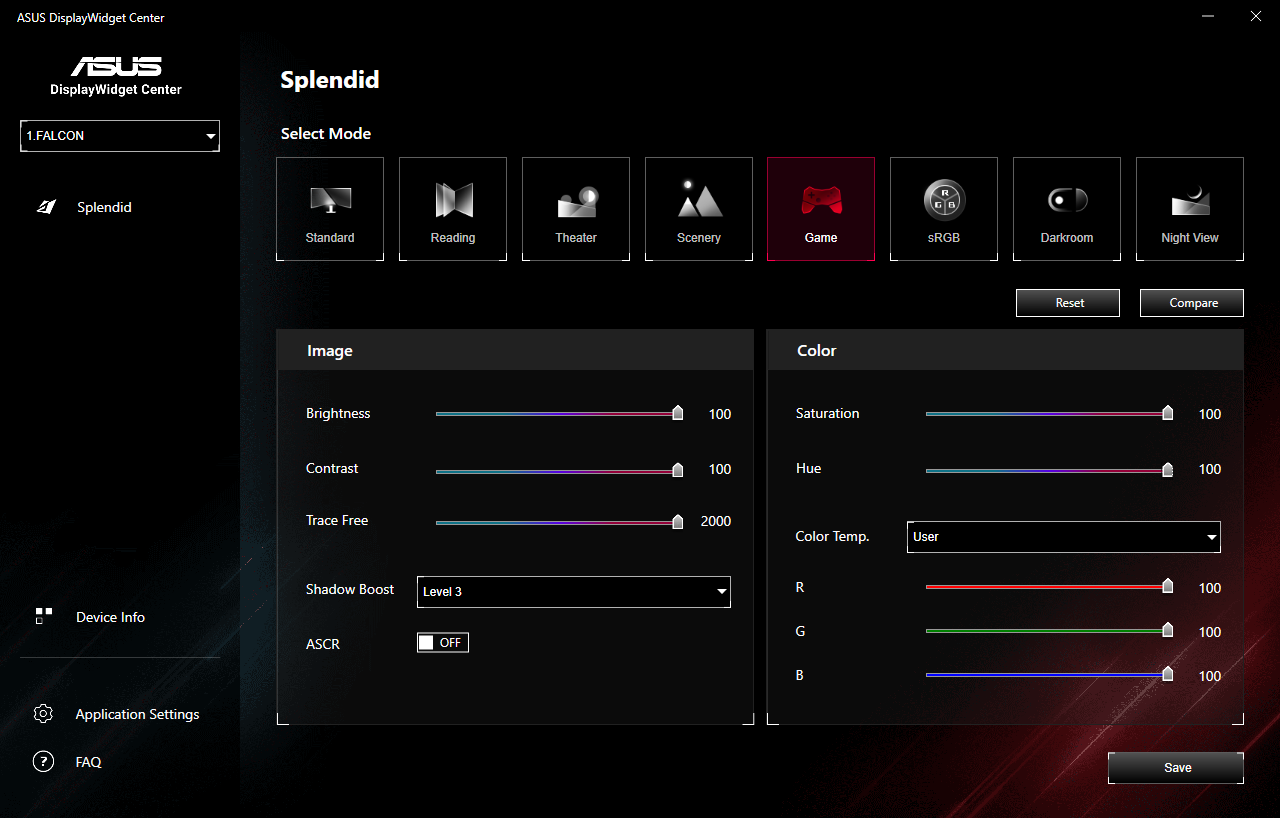Choose the Darkroom mode icon
1280x818 pixels.
coord(1067,208)
